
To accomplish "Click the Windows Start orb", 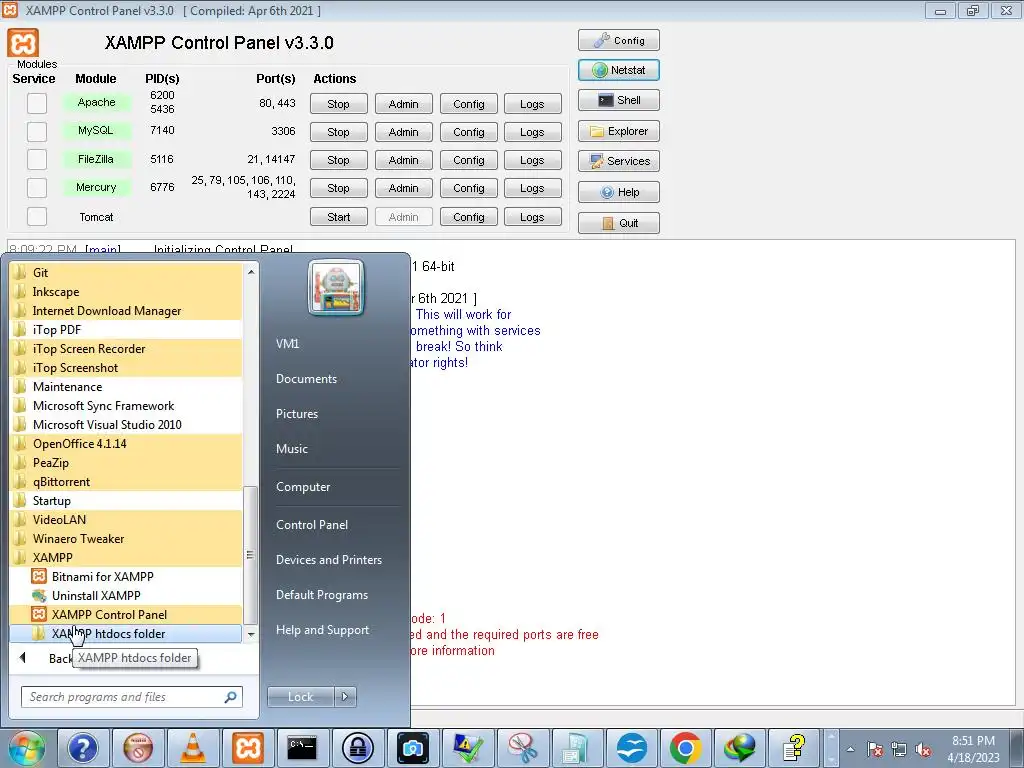I will [x=26, y=748].
